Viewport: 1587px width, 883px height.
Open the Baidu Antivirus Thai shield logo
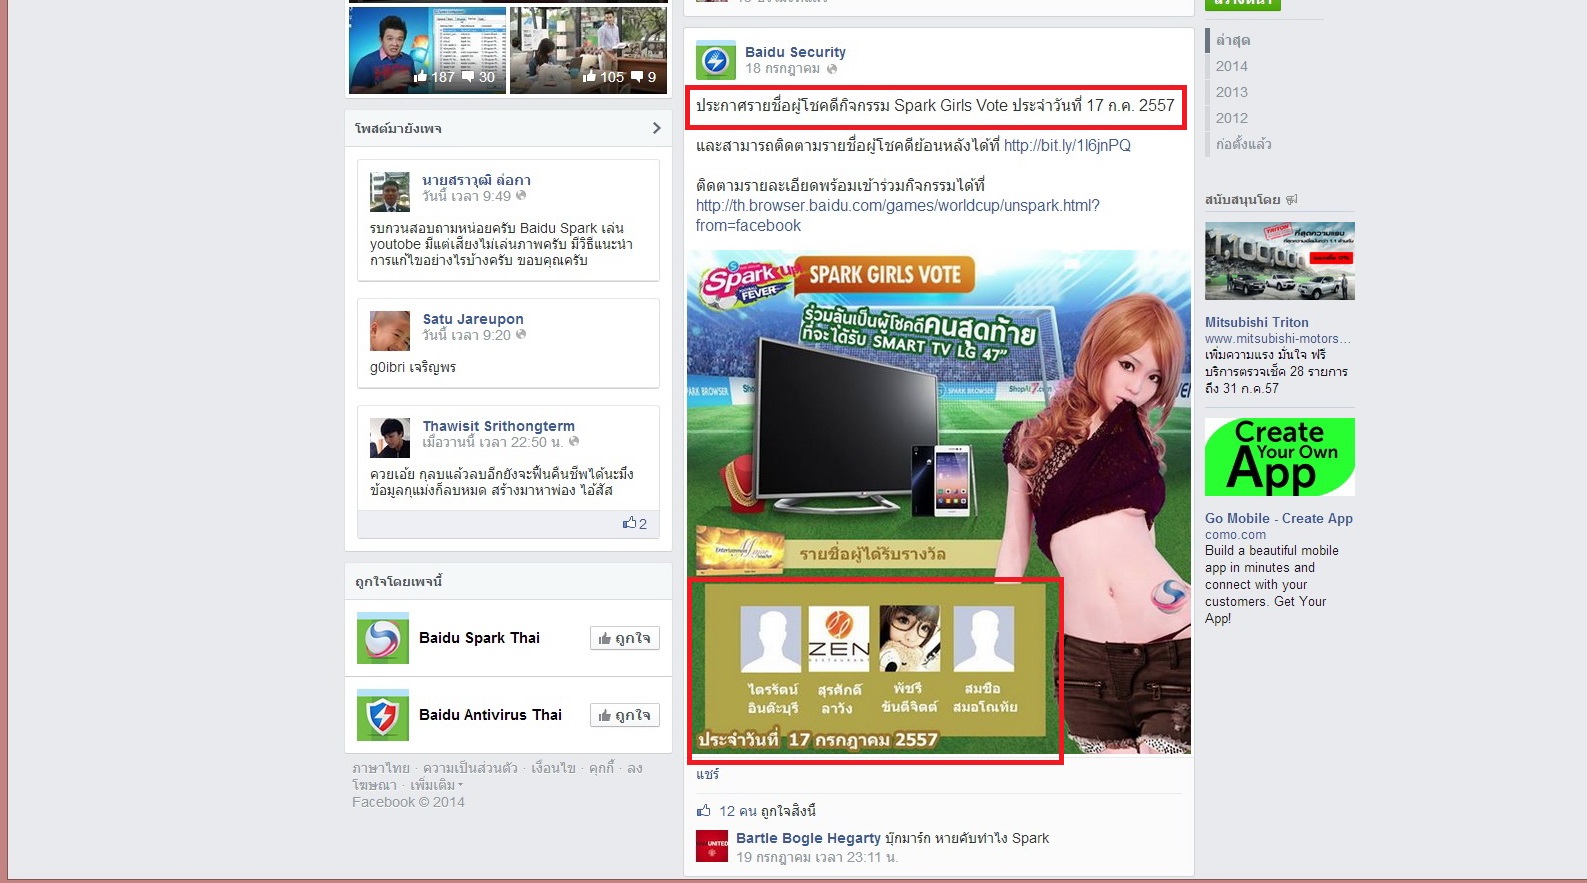tap(383, 715)
